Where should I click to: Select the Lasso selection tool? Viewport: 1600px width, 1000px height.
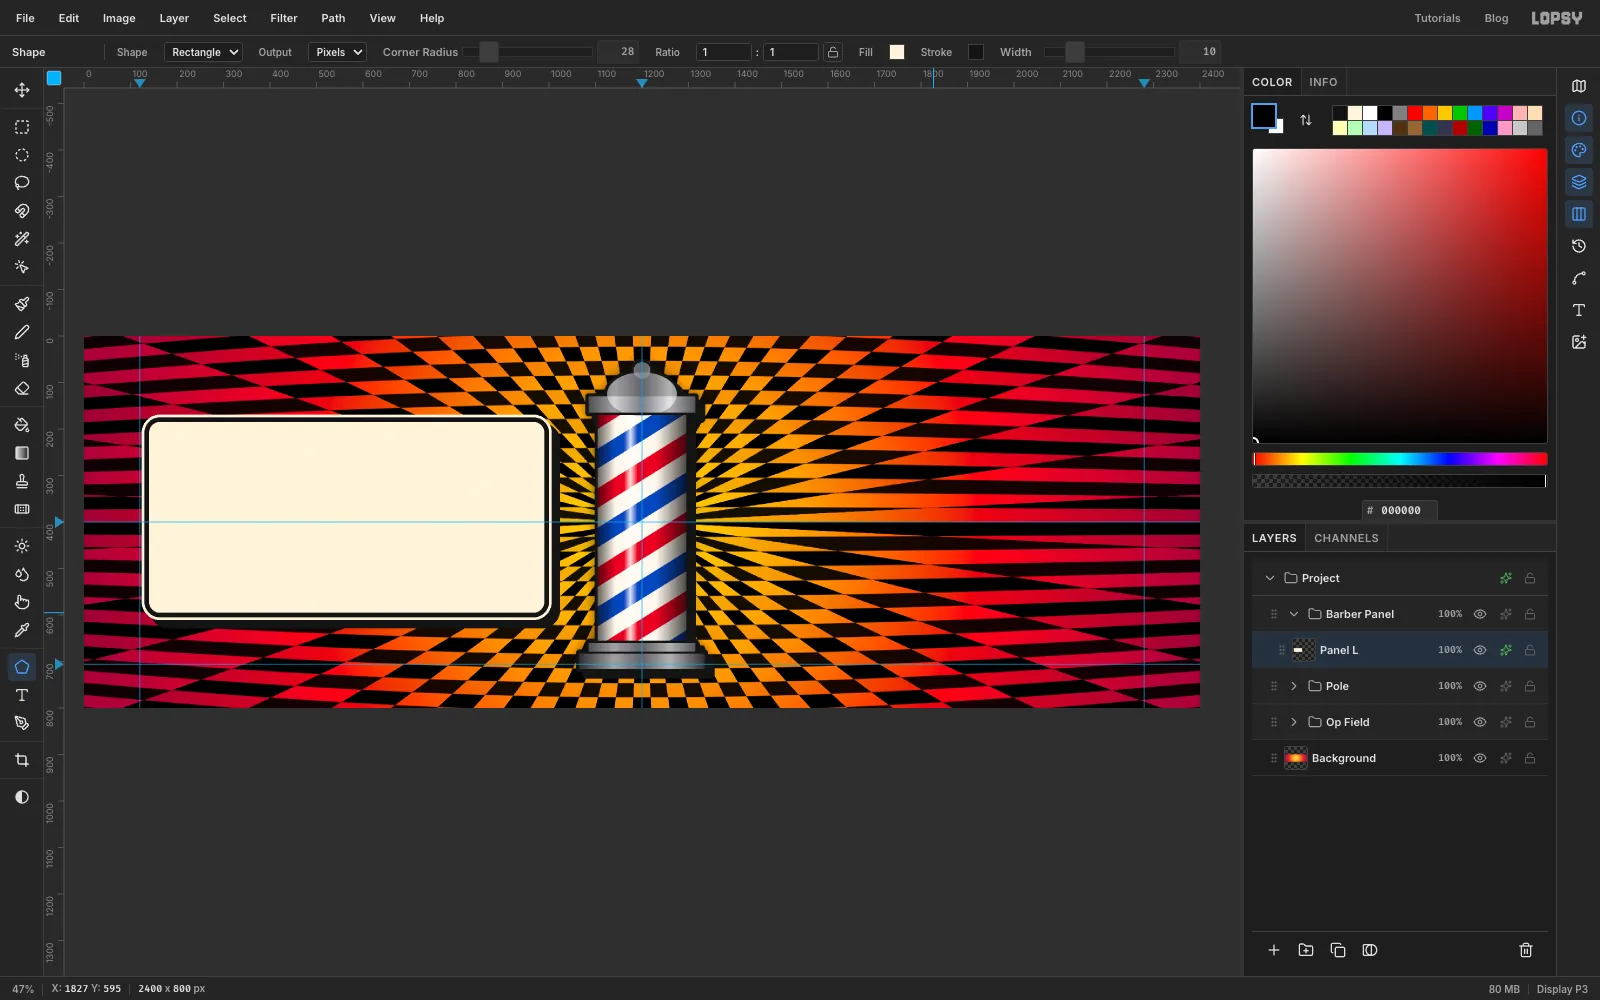coord(22,183)
